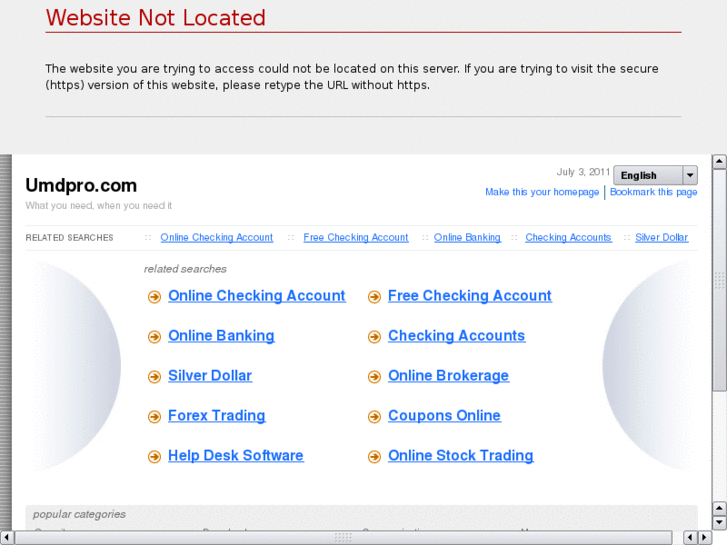Open the Help Desk Software link
This screenshot has height=545, width=727.
coord(236,455)
